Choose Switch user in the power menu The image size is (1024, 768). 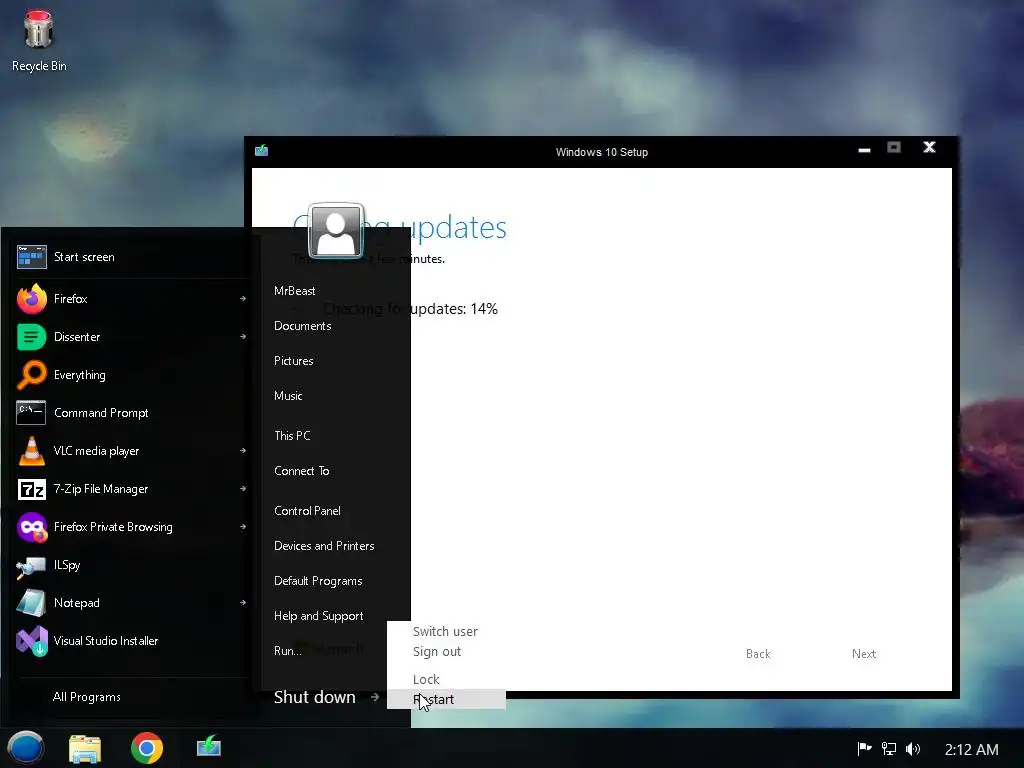coord(445,632)
